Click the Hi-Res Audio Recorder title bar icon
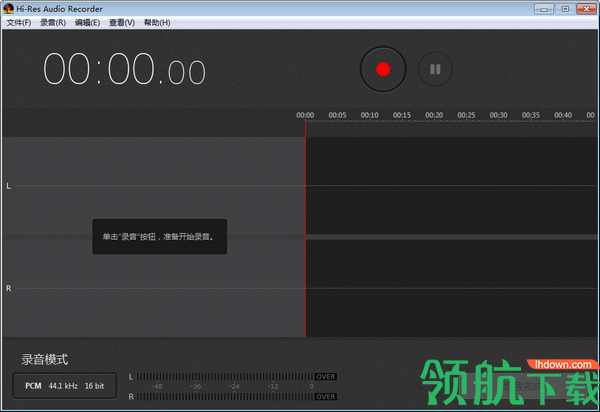Viewport: 600px width, 412px height. click(8, 8)
